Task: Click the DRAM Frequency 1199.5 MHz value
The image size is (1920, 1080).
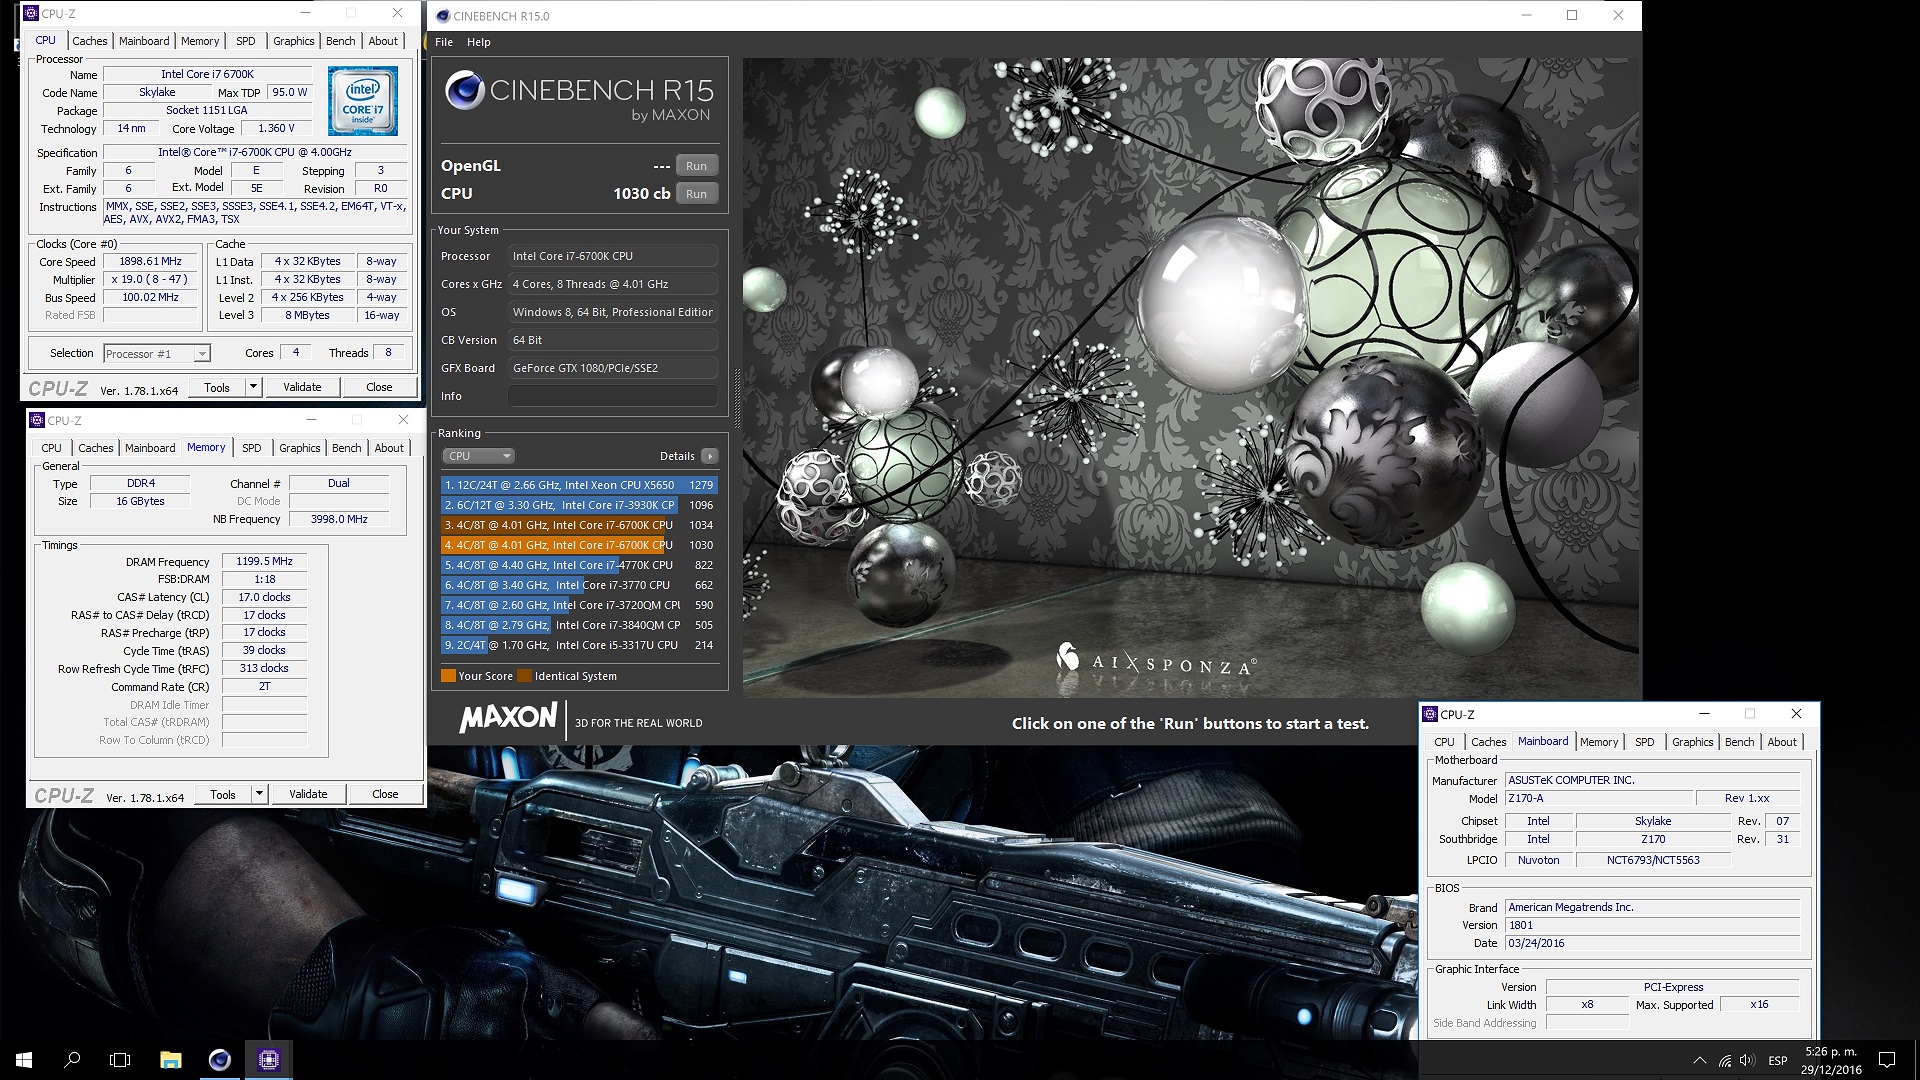Action: coord(264,562)
